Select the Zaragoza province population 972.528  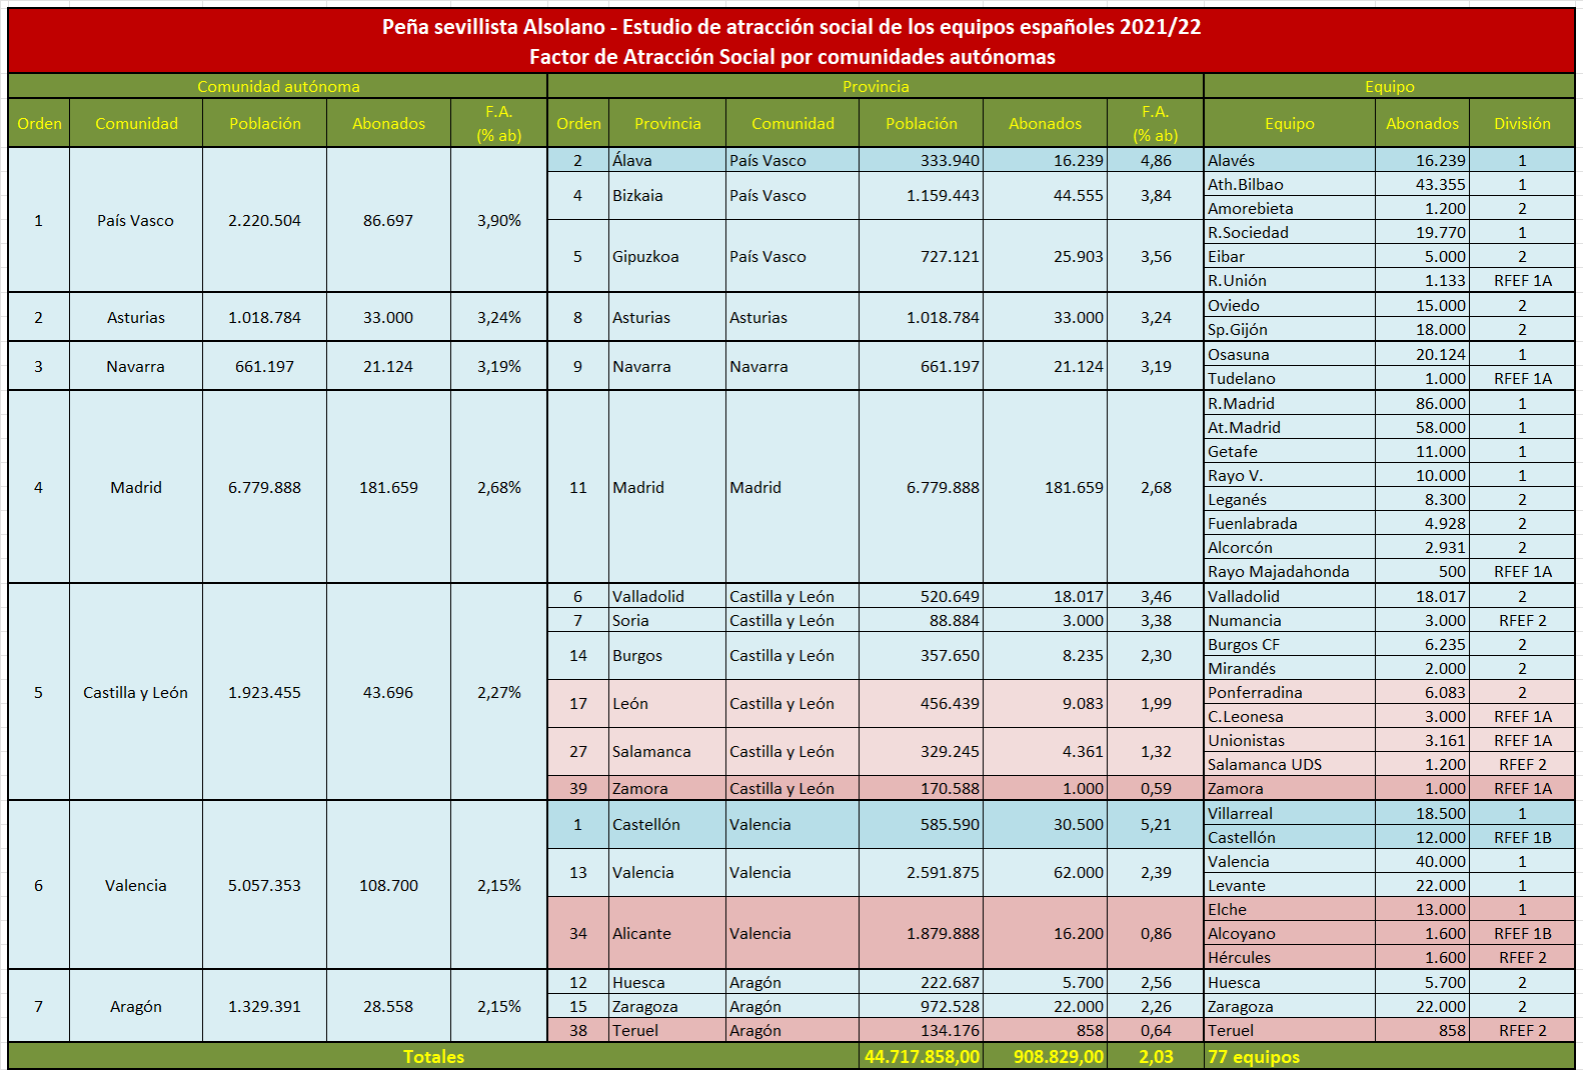pyautogui.click(x=921, y=1006)
